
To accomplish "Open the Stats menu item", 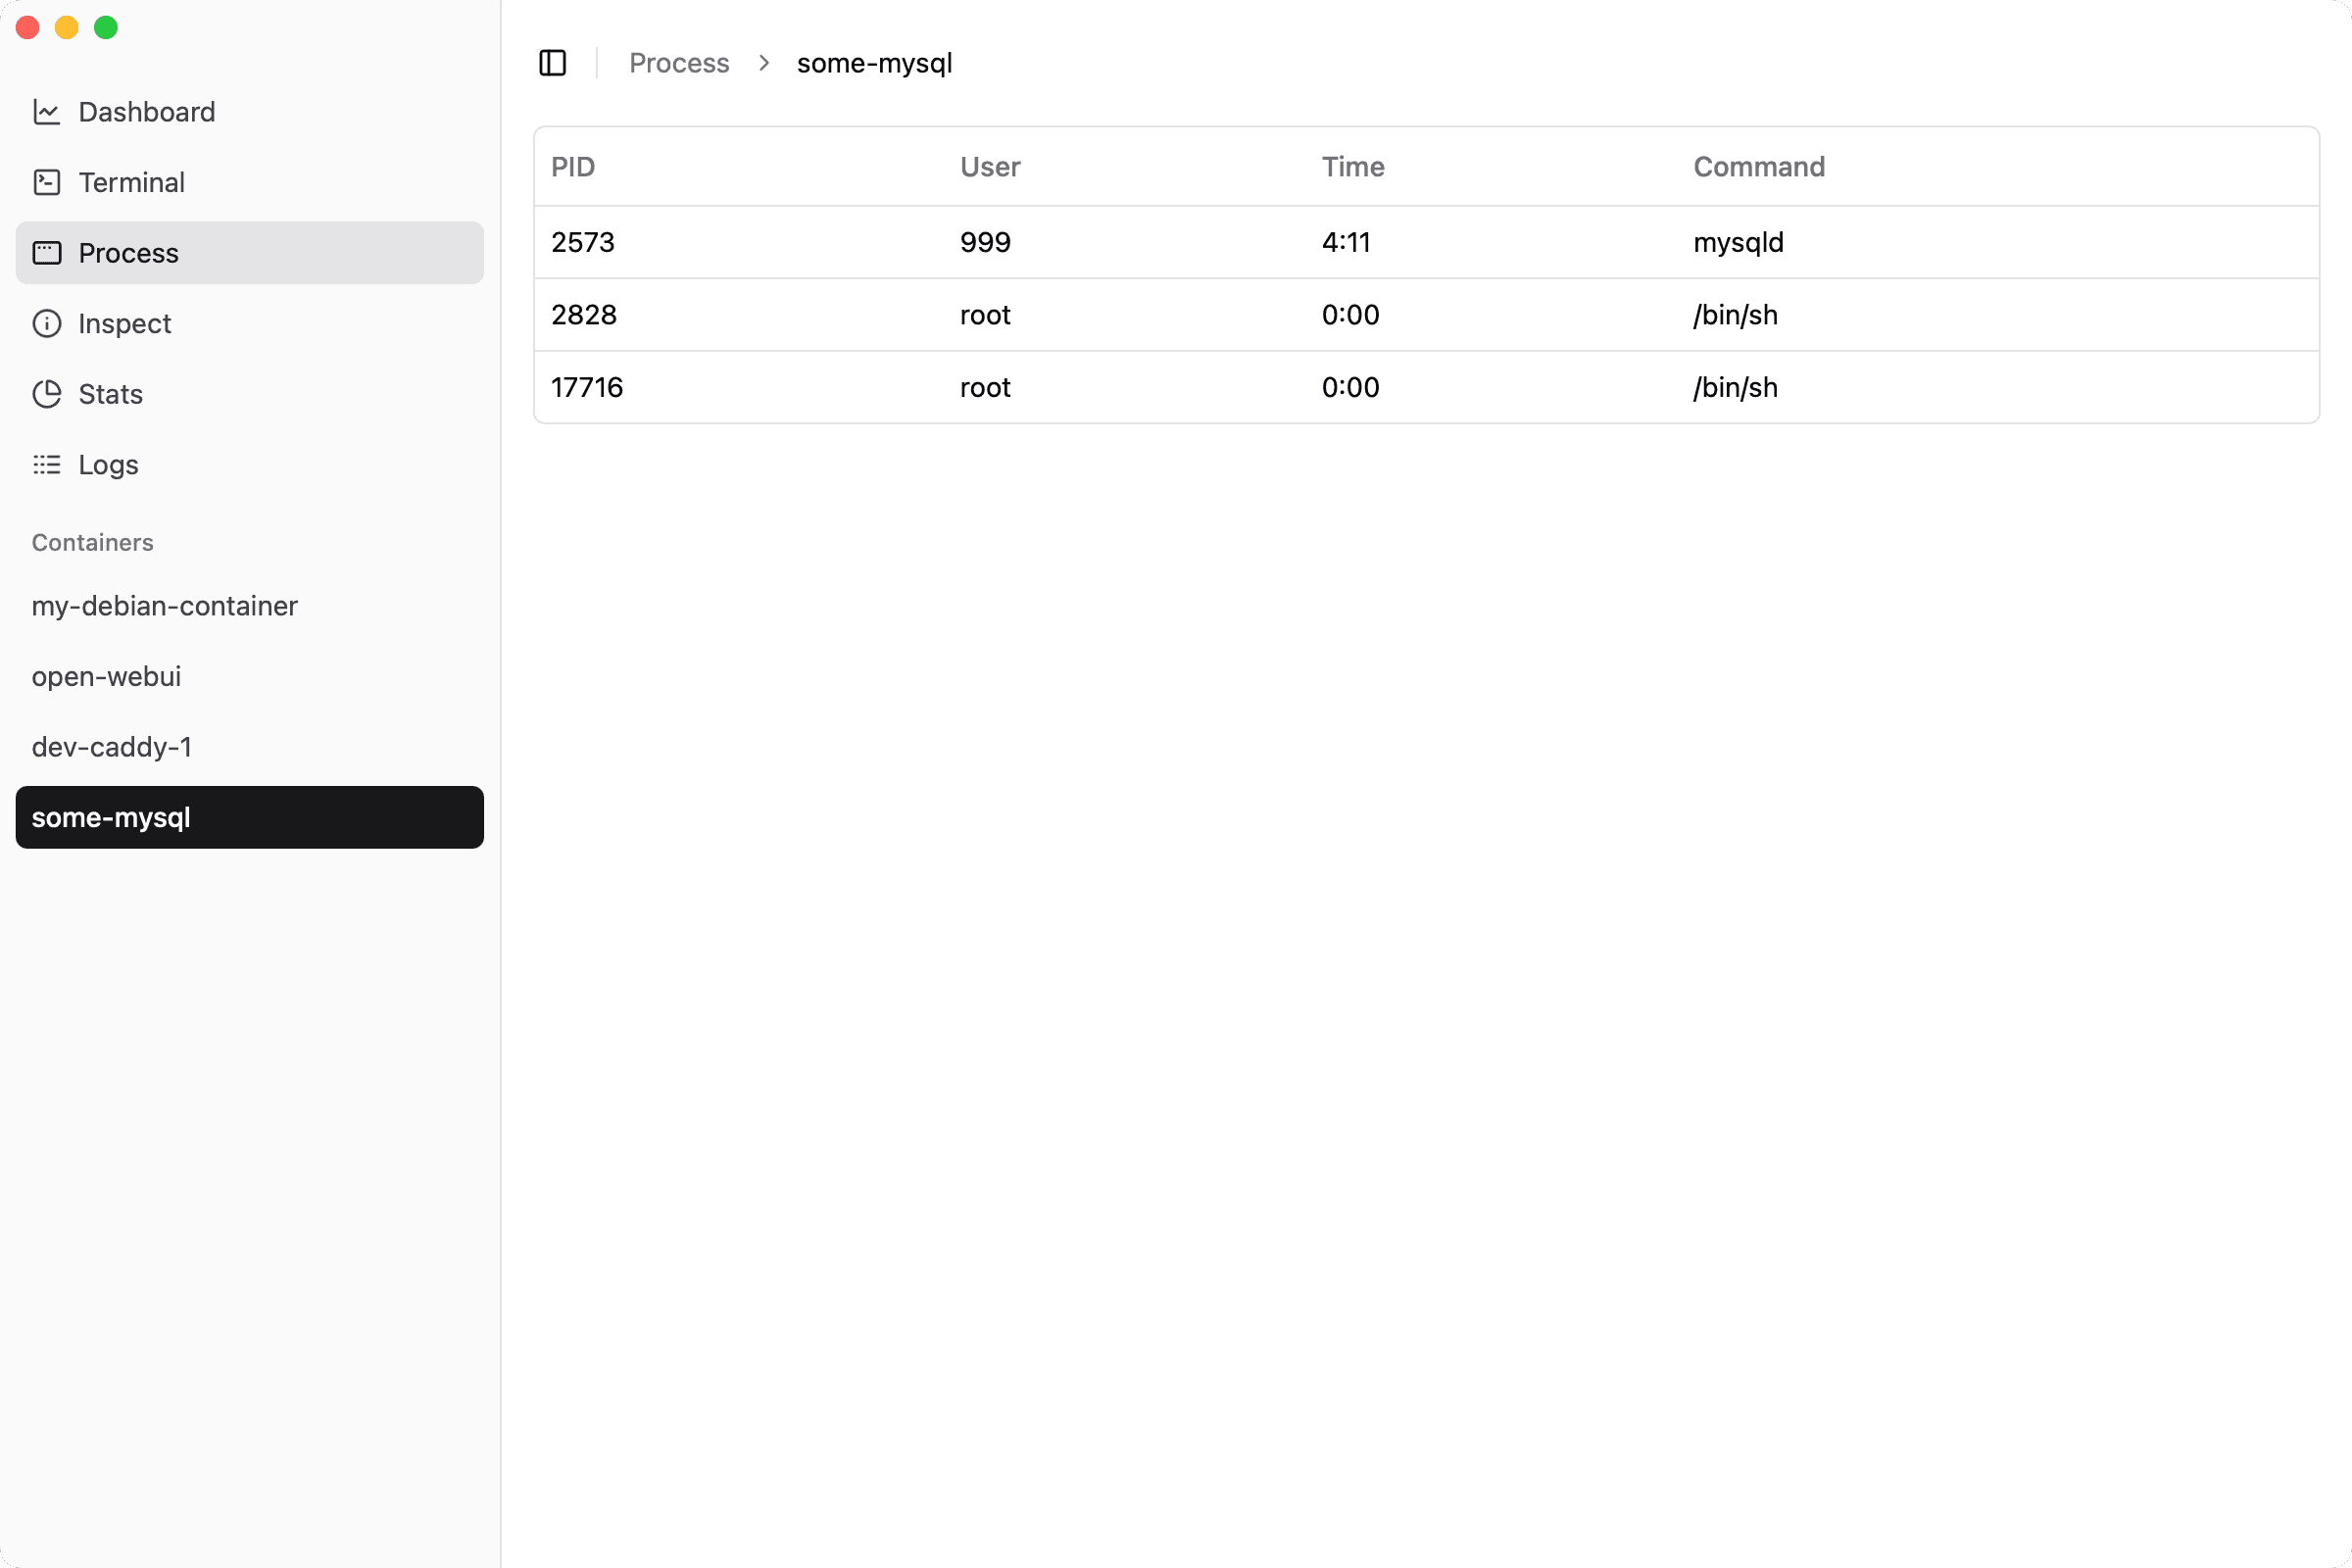I will [110, 394].
